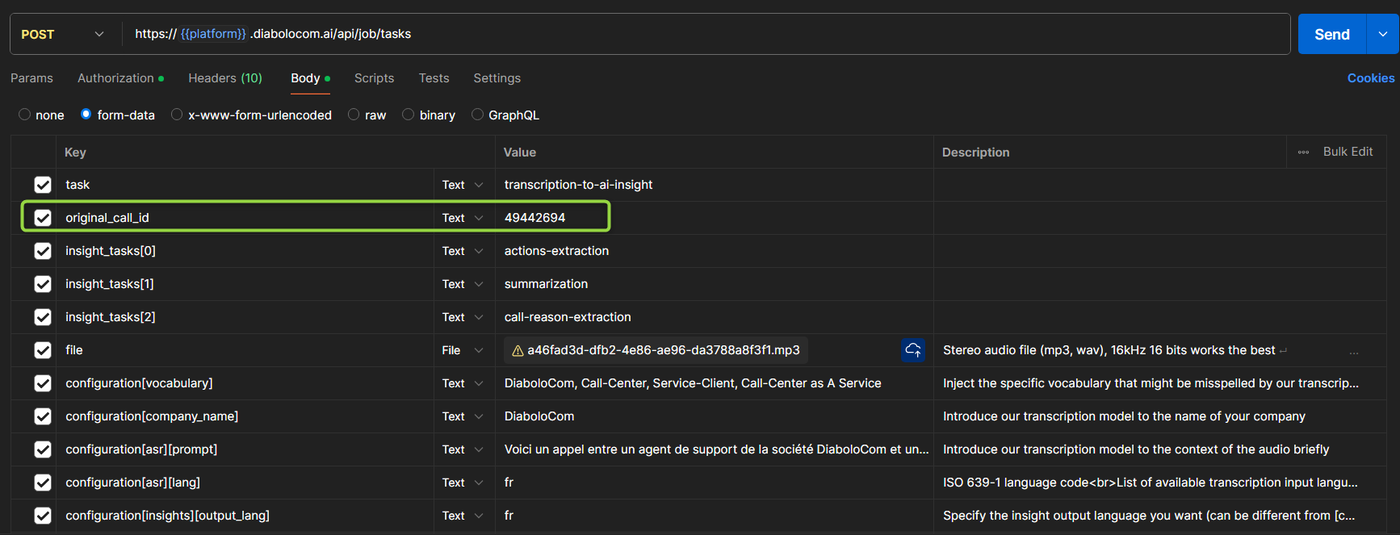Switch to the Headers tab
The width and height of the screenshot is (1400, 535).
224,78
